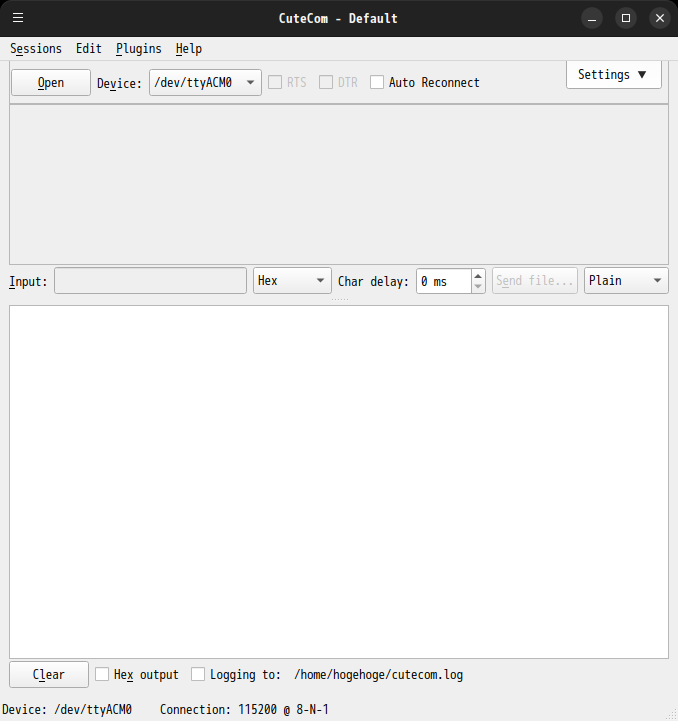Screen dimensions: 678x721
Task: Open the hamburger window menu
Action: tap(18, 18)
